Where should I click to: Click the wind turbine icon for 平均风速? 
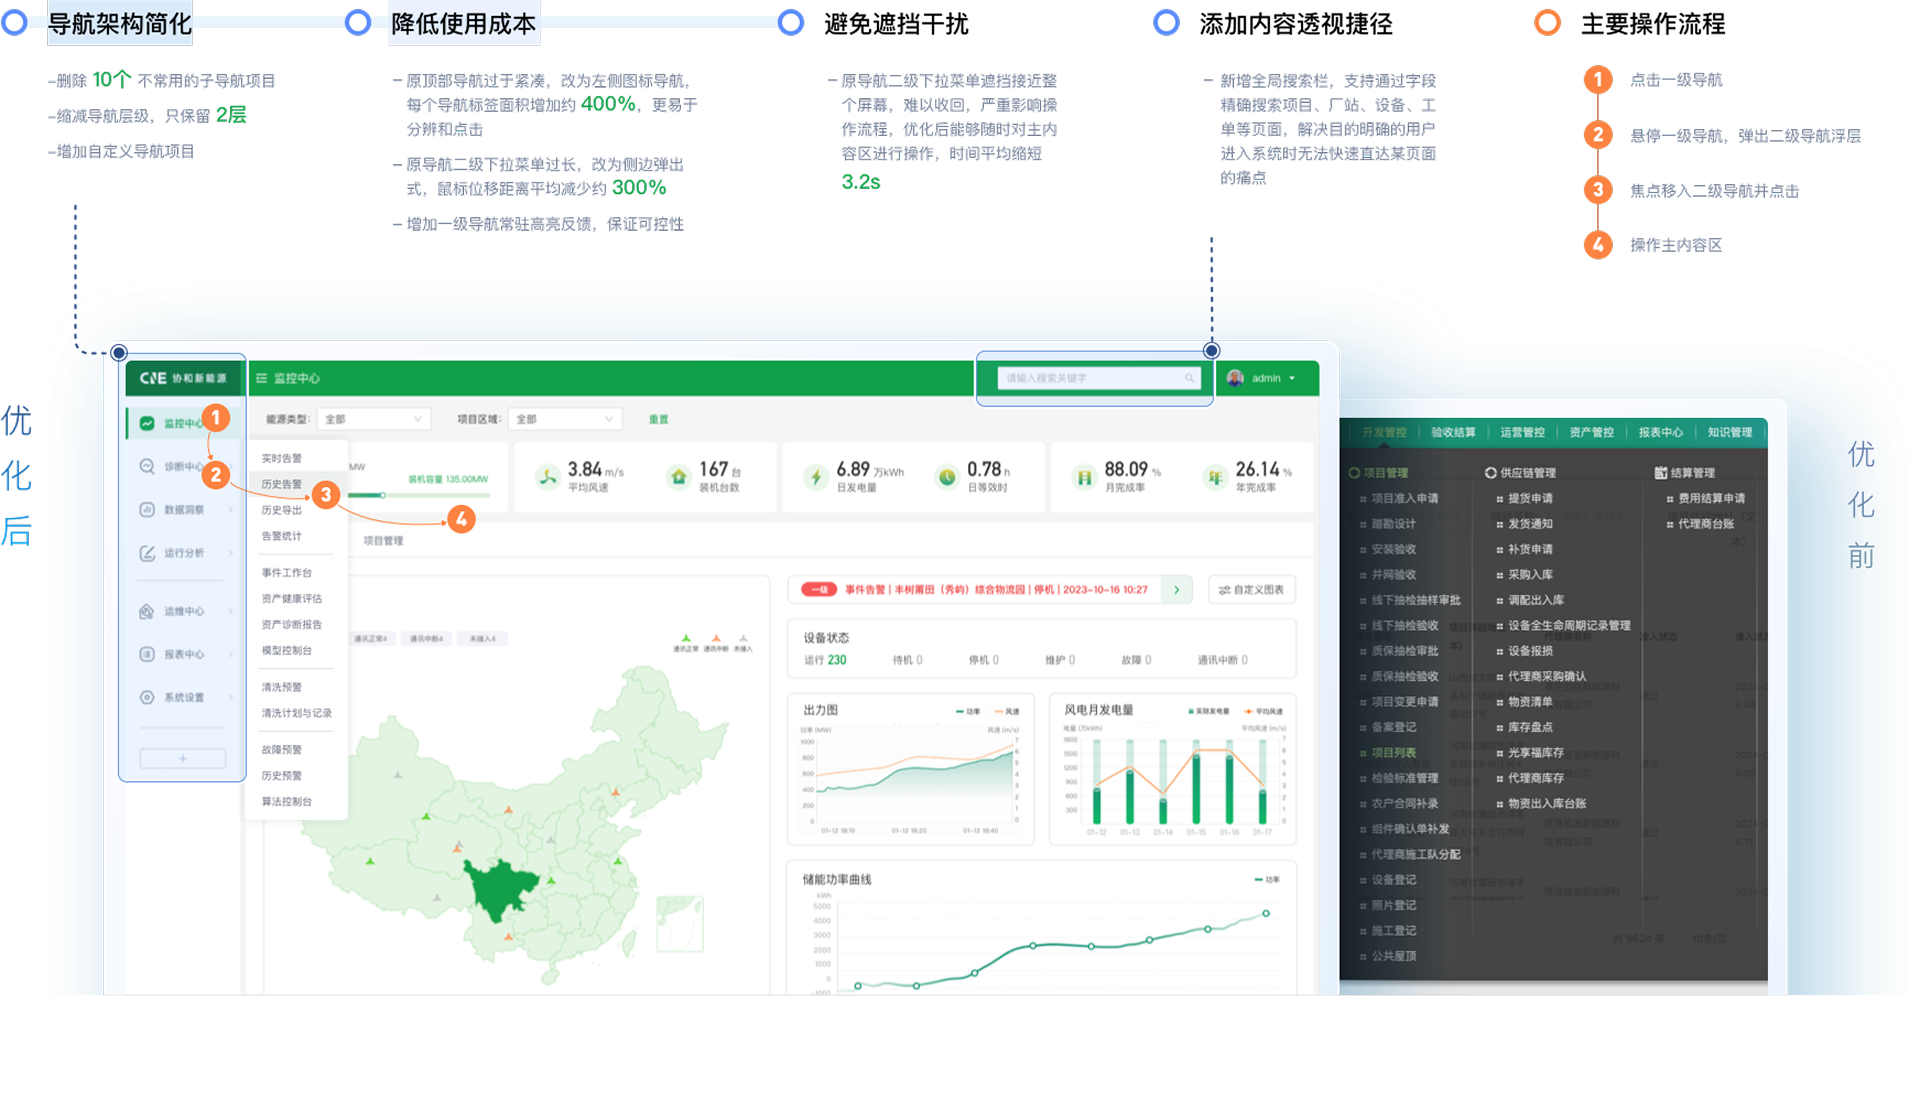pyautogui.click(x=547, y=477)
